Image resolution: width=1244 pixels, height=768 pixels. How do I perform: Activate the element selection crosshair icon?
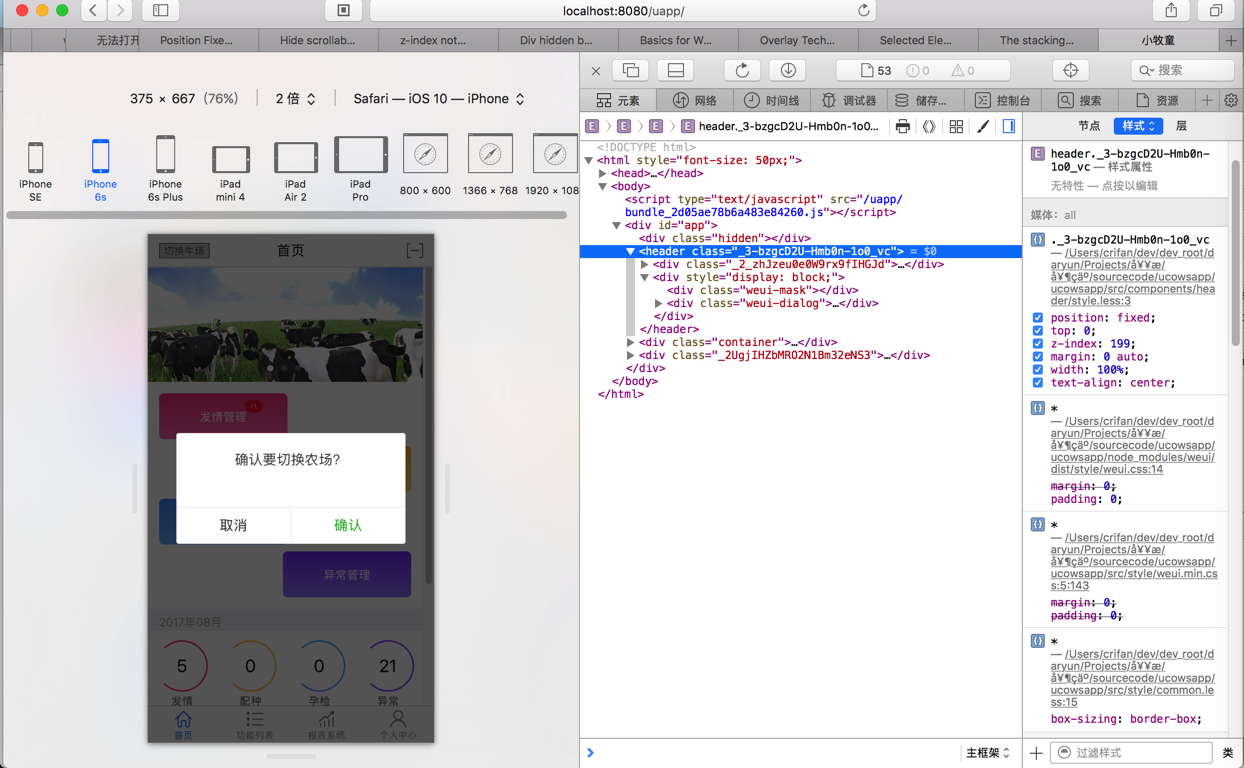pyautogui.click(x=1070, y=70)
